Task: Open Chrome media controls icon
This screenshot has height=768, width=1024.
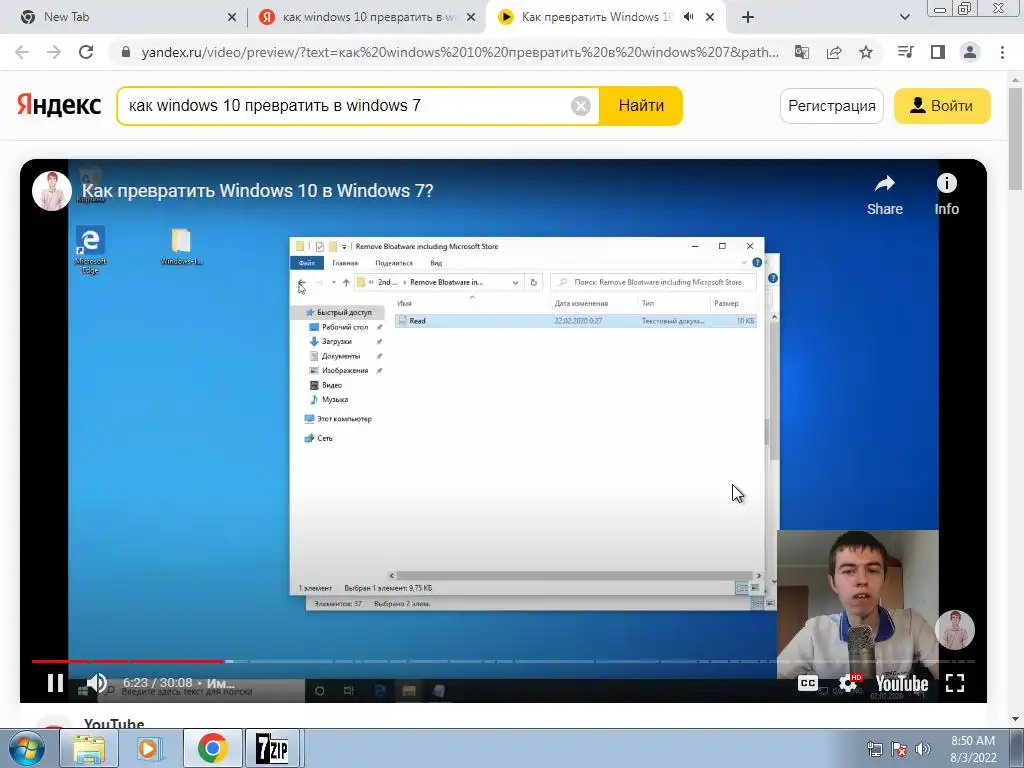Action: [x=906, y=52]
